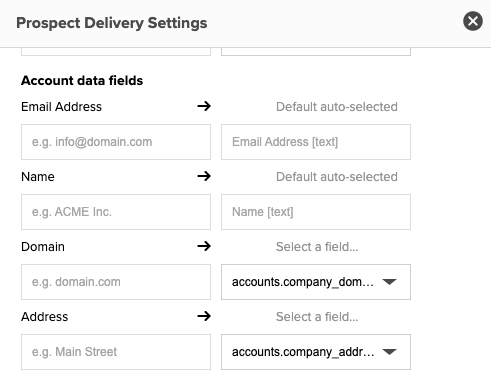Click 'Default auto-selected' text for Email Address
The height and width of the screenshot is (377, 491).
click(337, 107)
